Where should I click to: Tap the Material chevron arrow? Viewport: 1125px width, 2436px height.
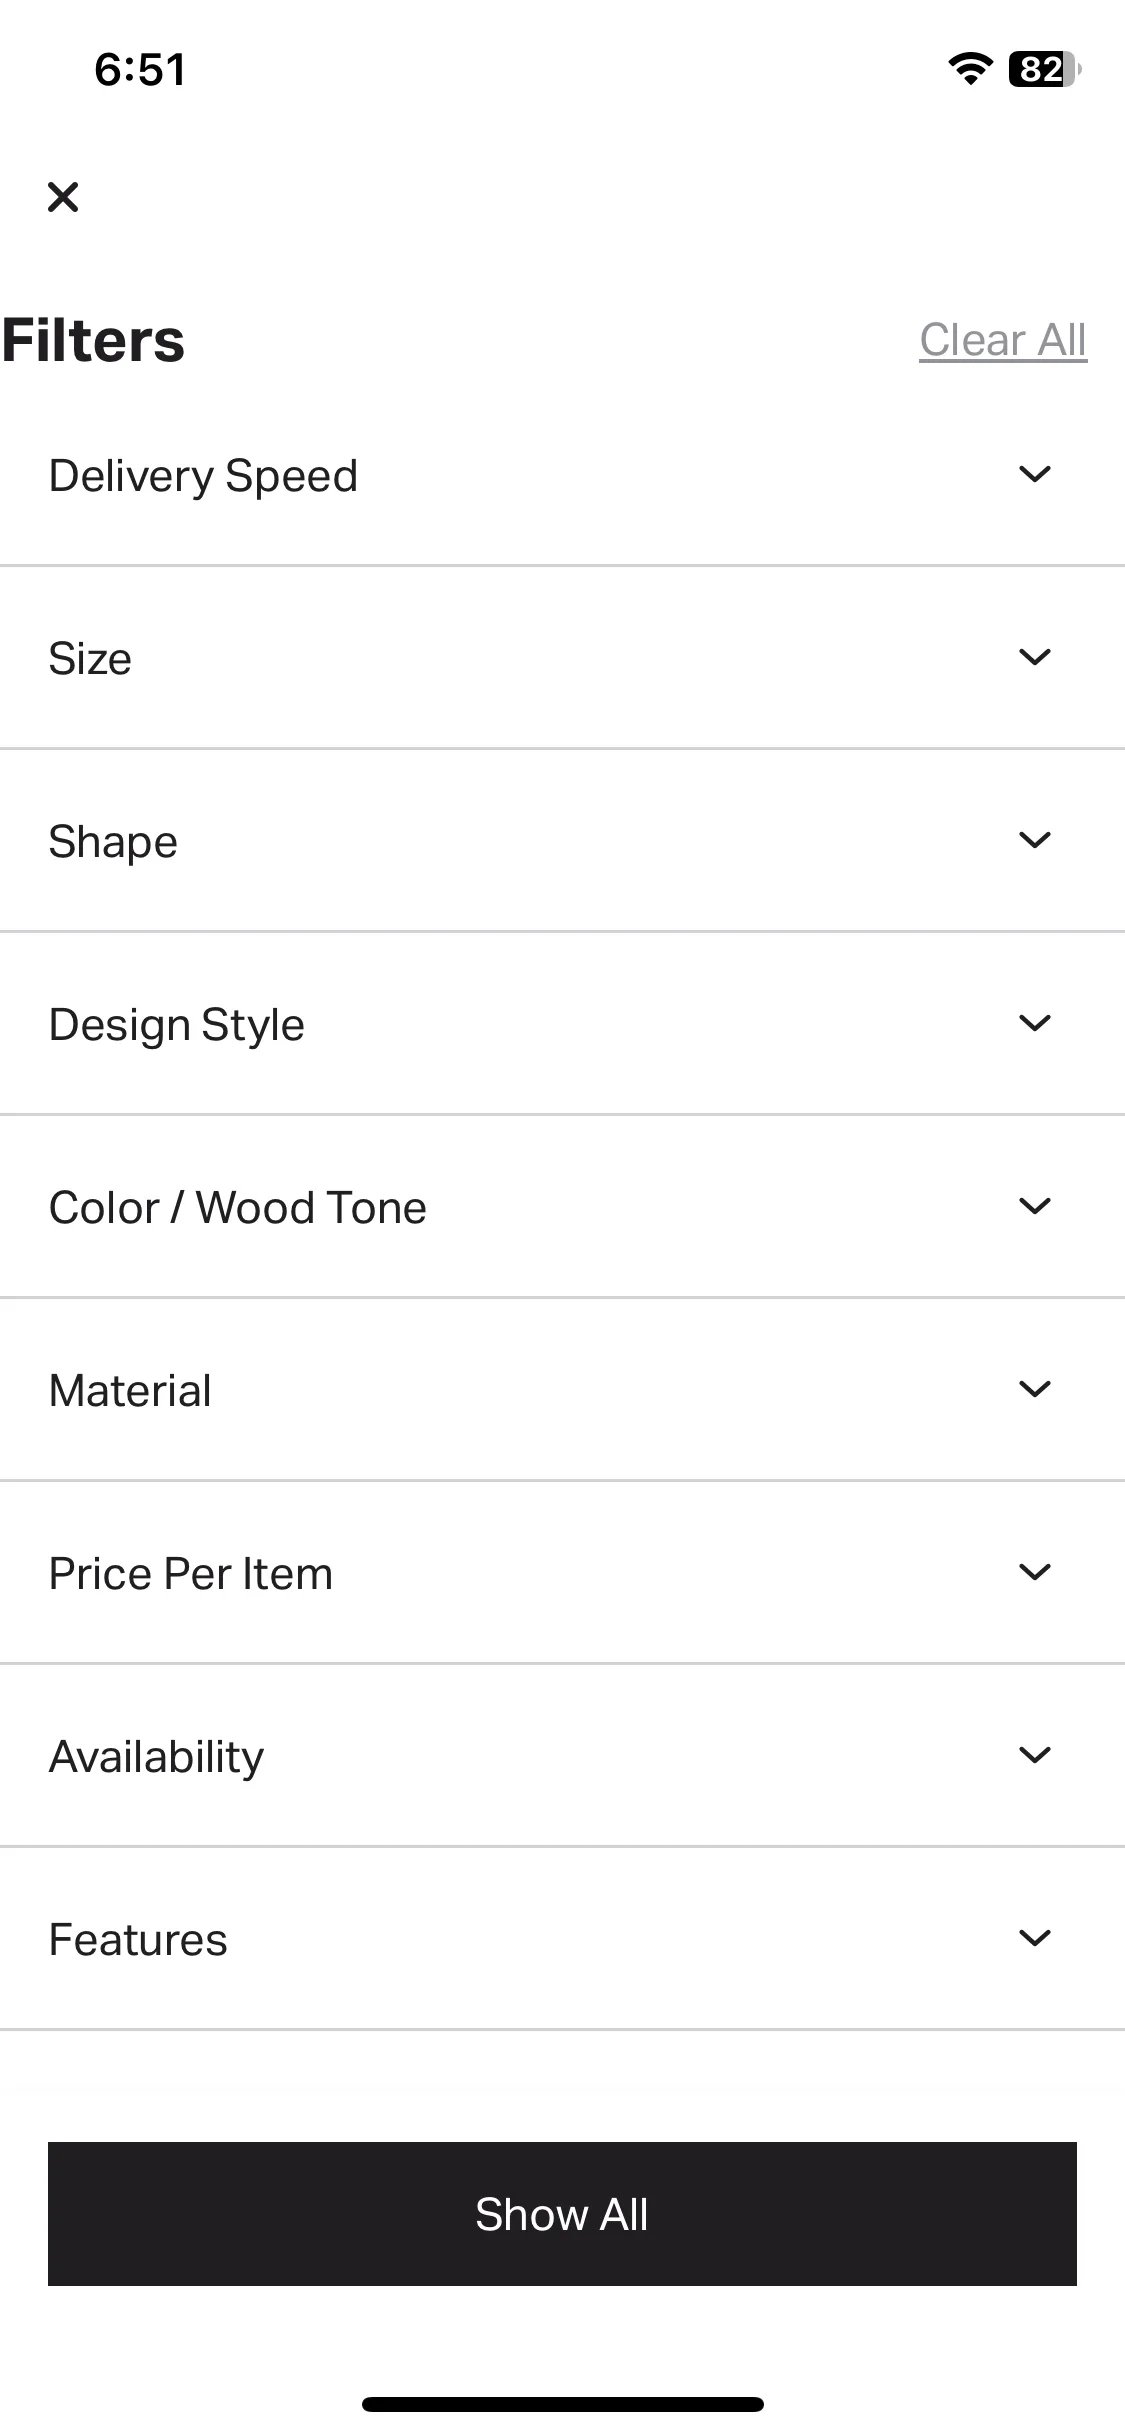[x=1034, y=1389]
